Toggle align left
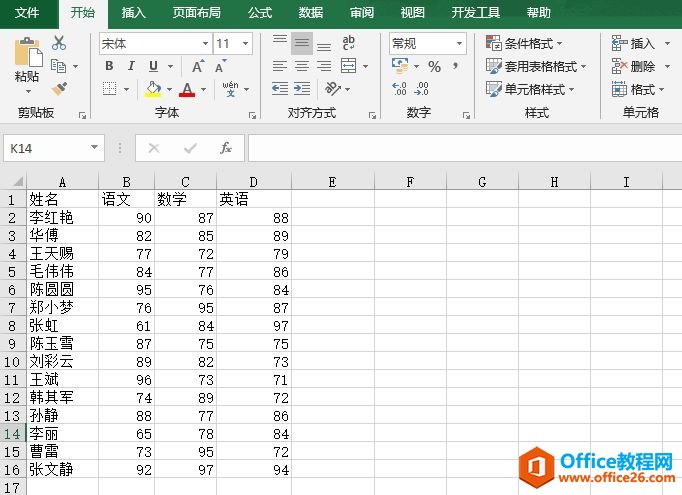Viewport: 682px width, 495px height. point(280,66)
